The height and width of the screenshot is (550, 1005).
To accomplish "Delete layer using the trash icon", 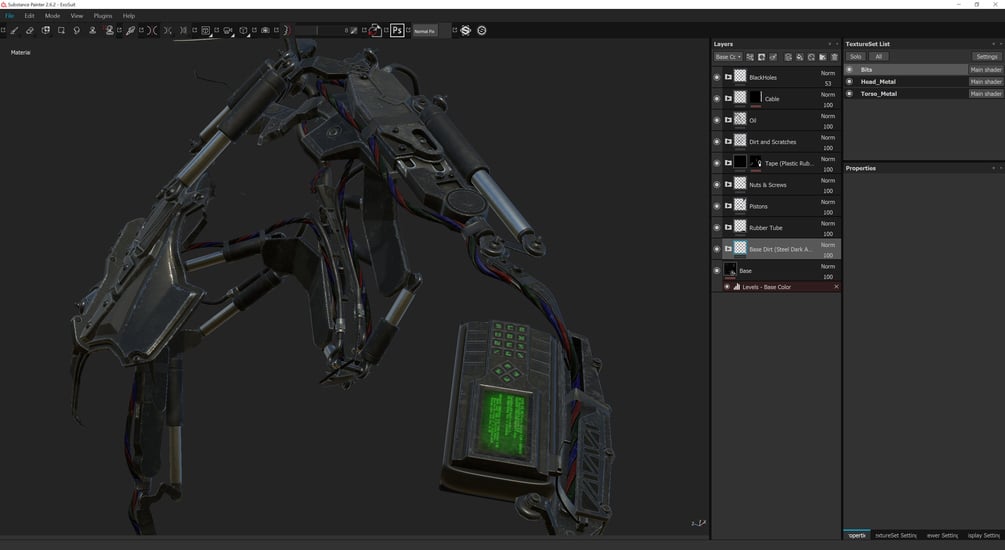I will pyautogui.click(x=834, y=57).
